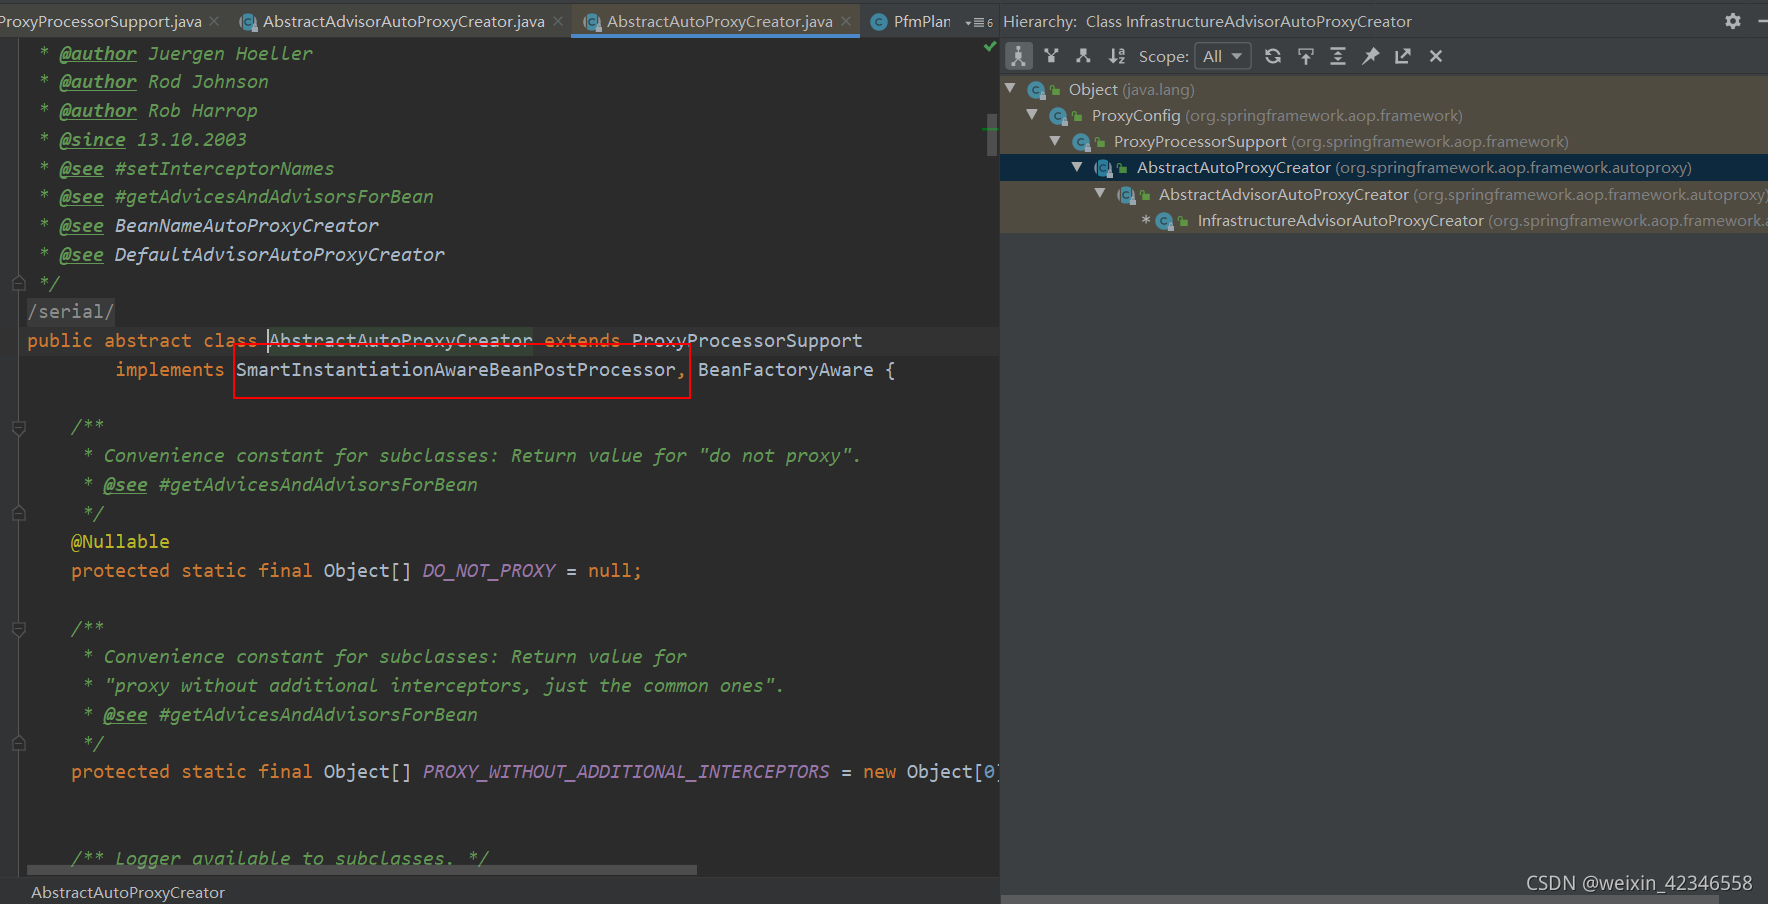Select InfrastructureAdvisorAutoProxyCreator in hierarchy tree
The height and width of the screenshot is (904, 1768).
coord(1384,220)
